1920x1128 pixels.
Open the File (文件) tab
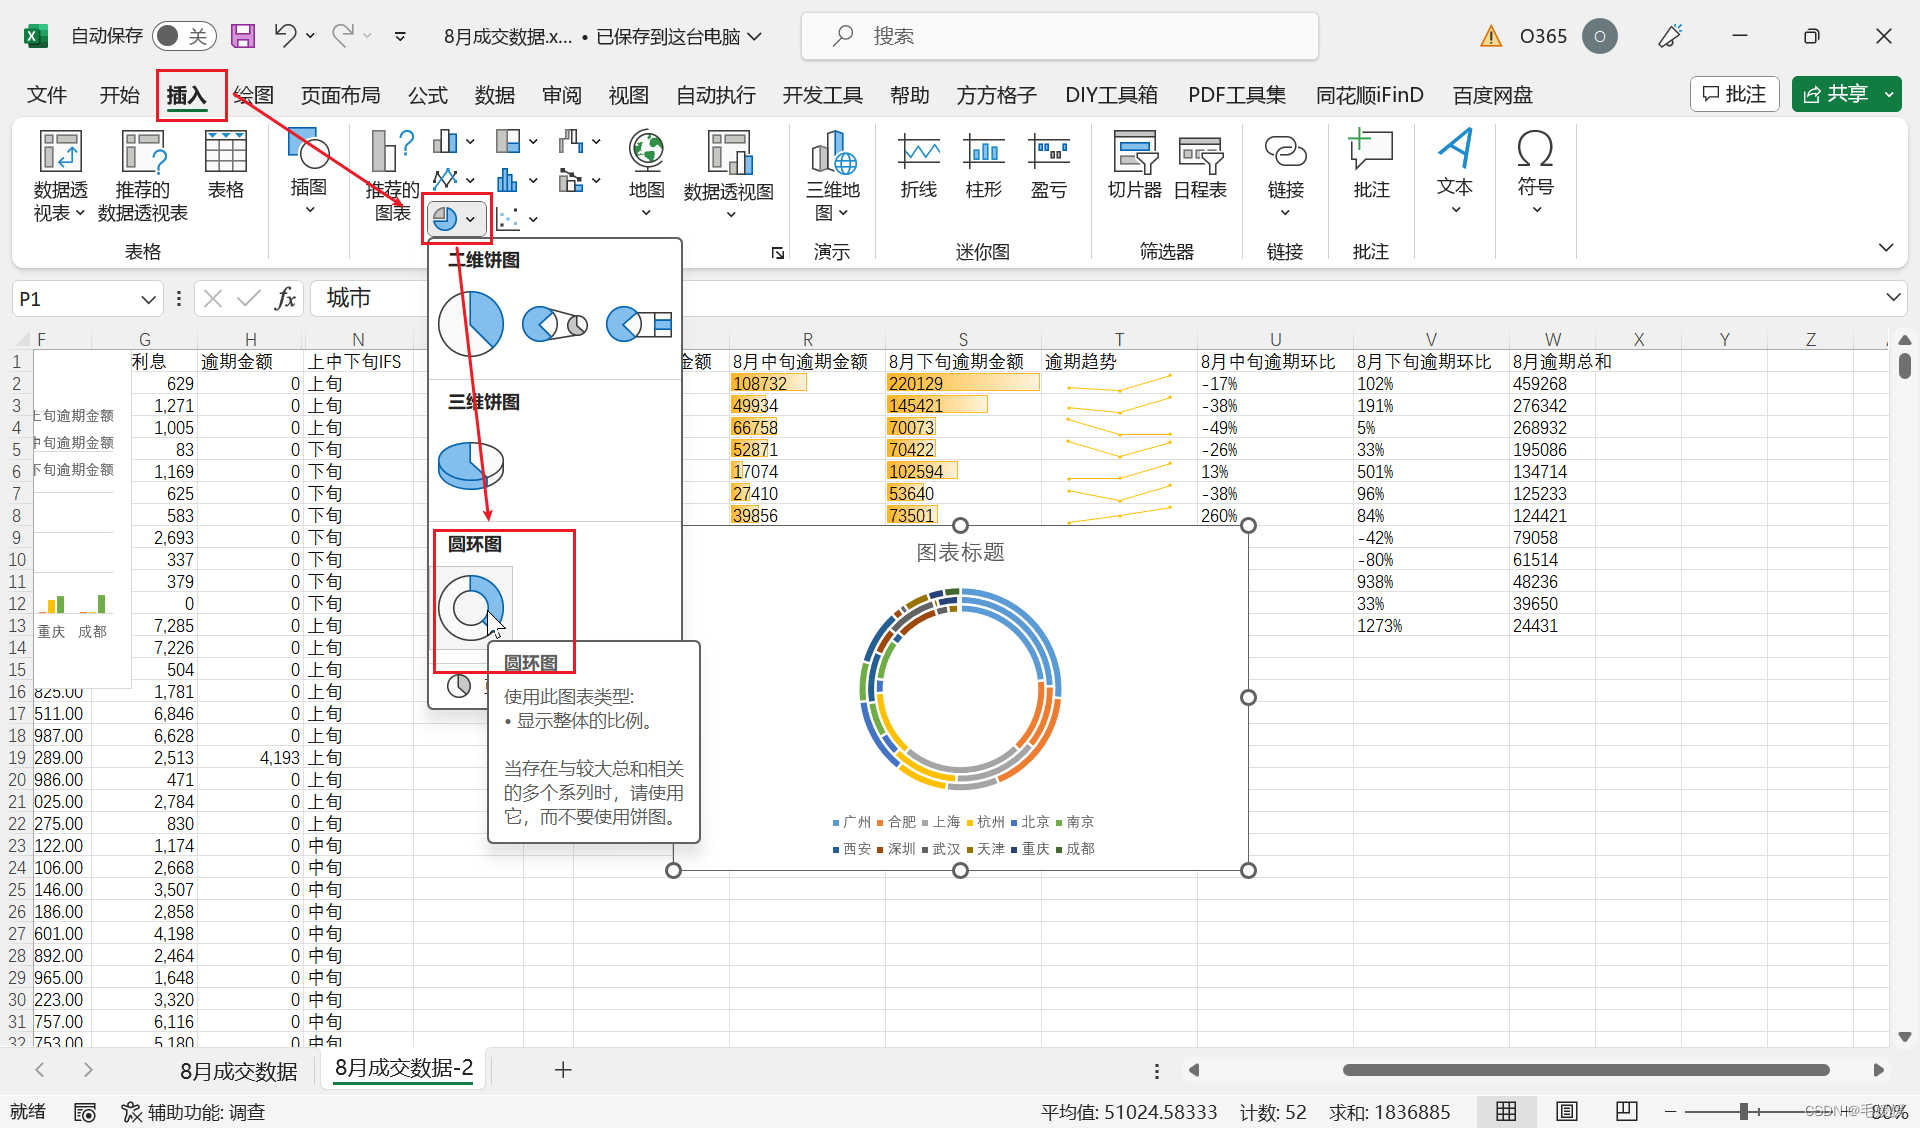[x=47, y=95]
